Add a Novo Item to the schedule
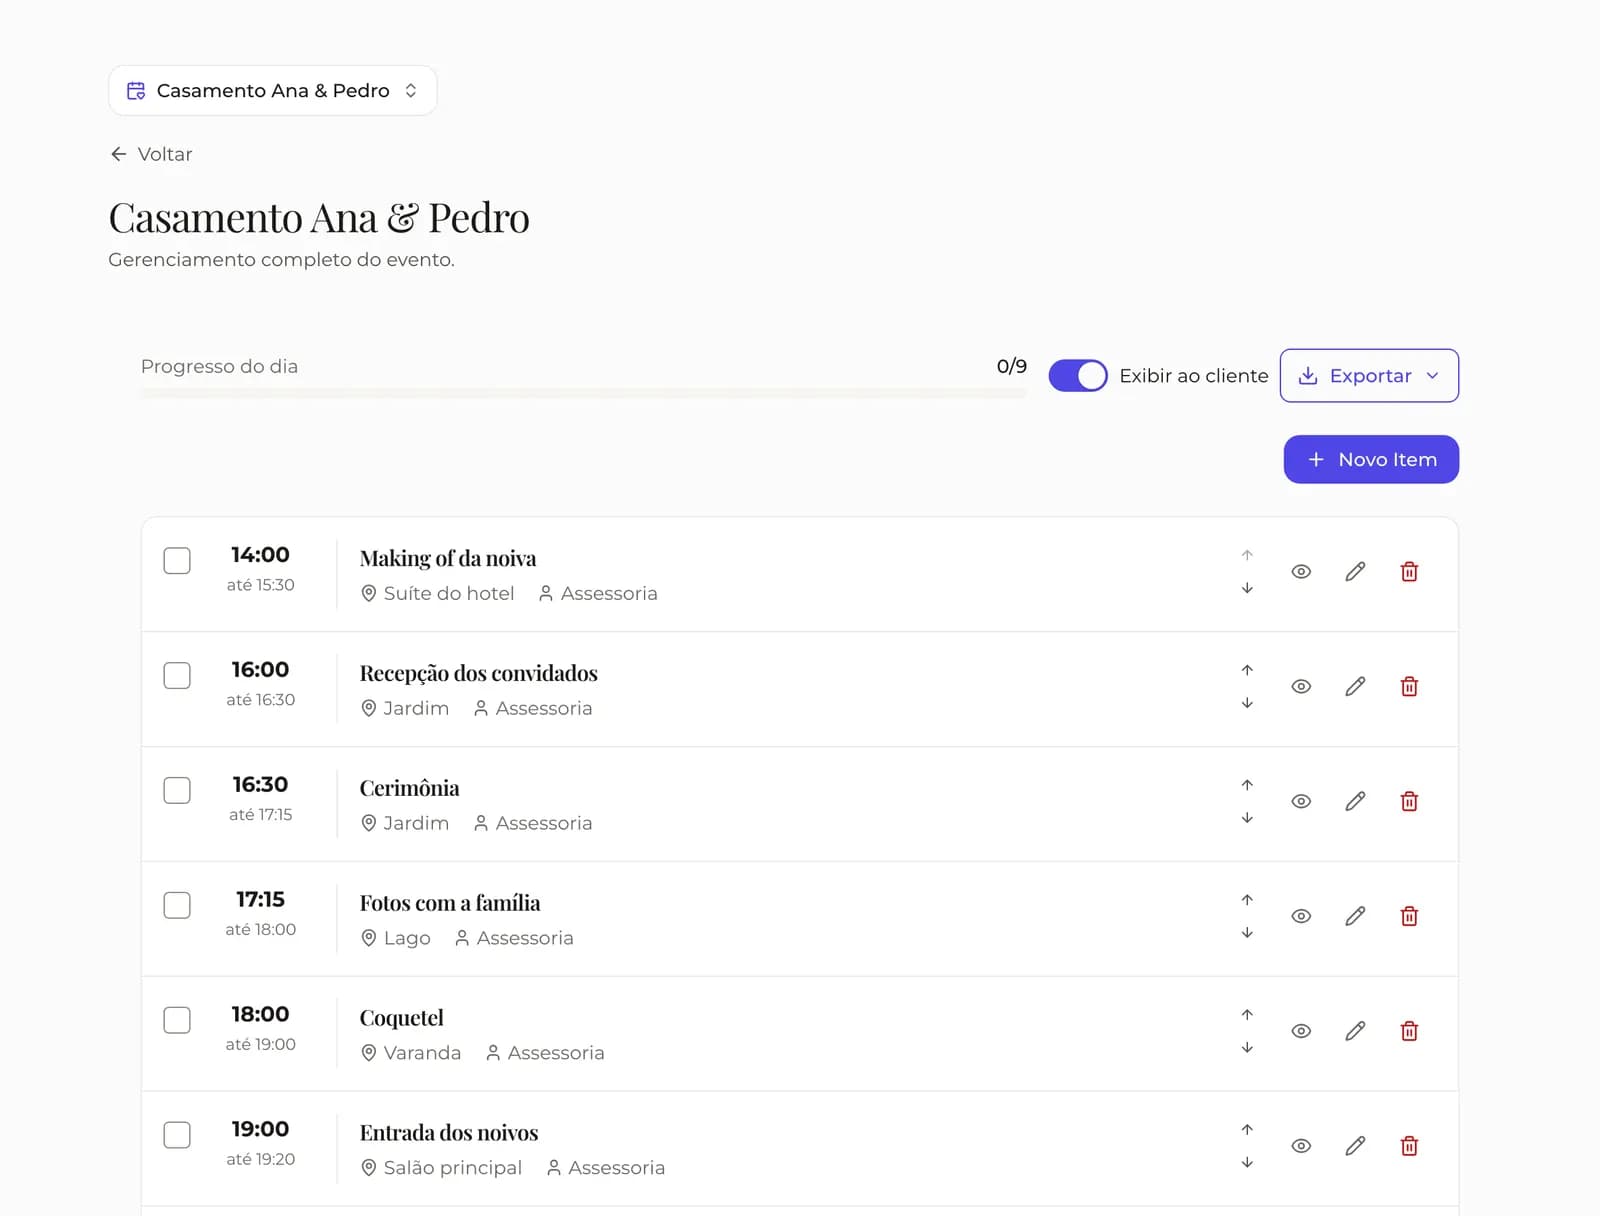The image size is (1600, 1216). (1371, 460)
